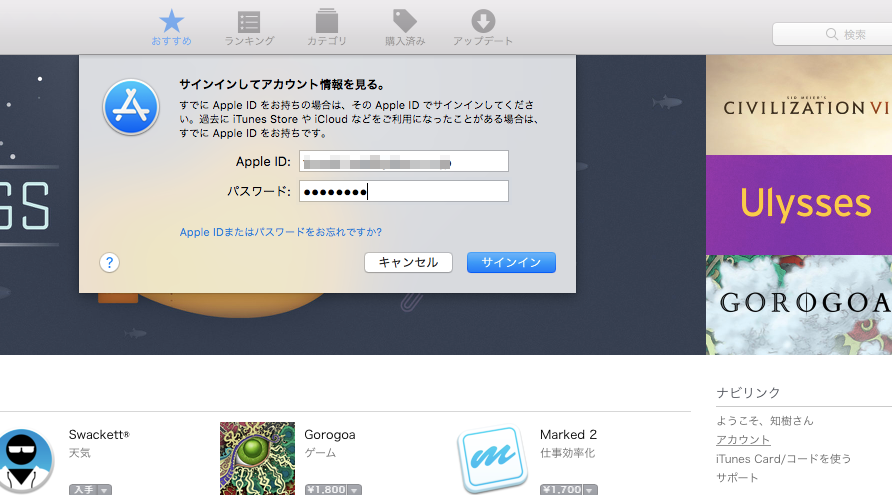The width and height of the screenshot is (892, 495).
Task: Open the Ulysses banner
Action: (799, 205)
